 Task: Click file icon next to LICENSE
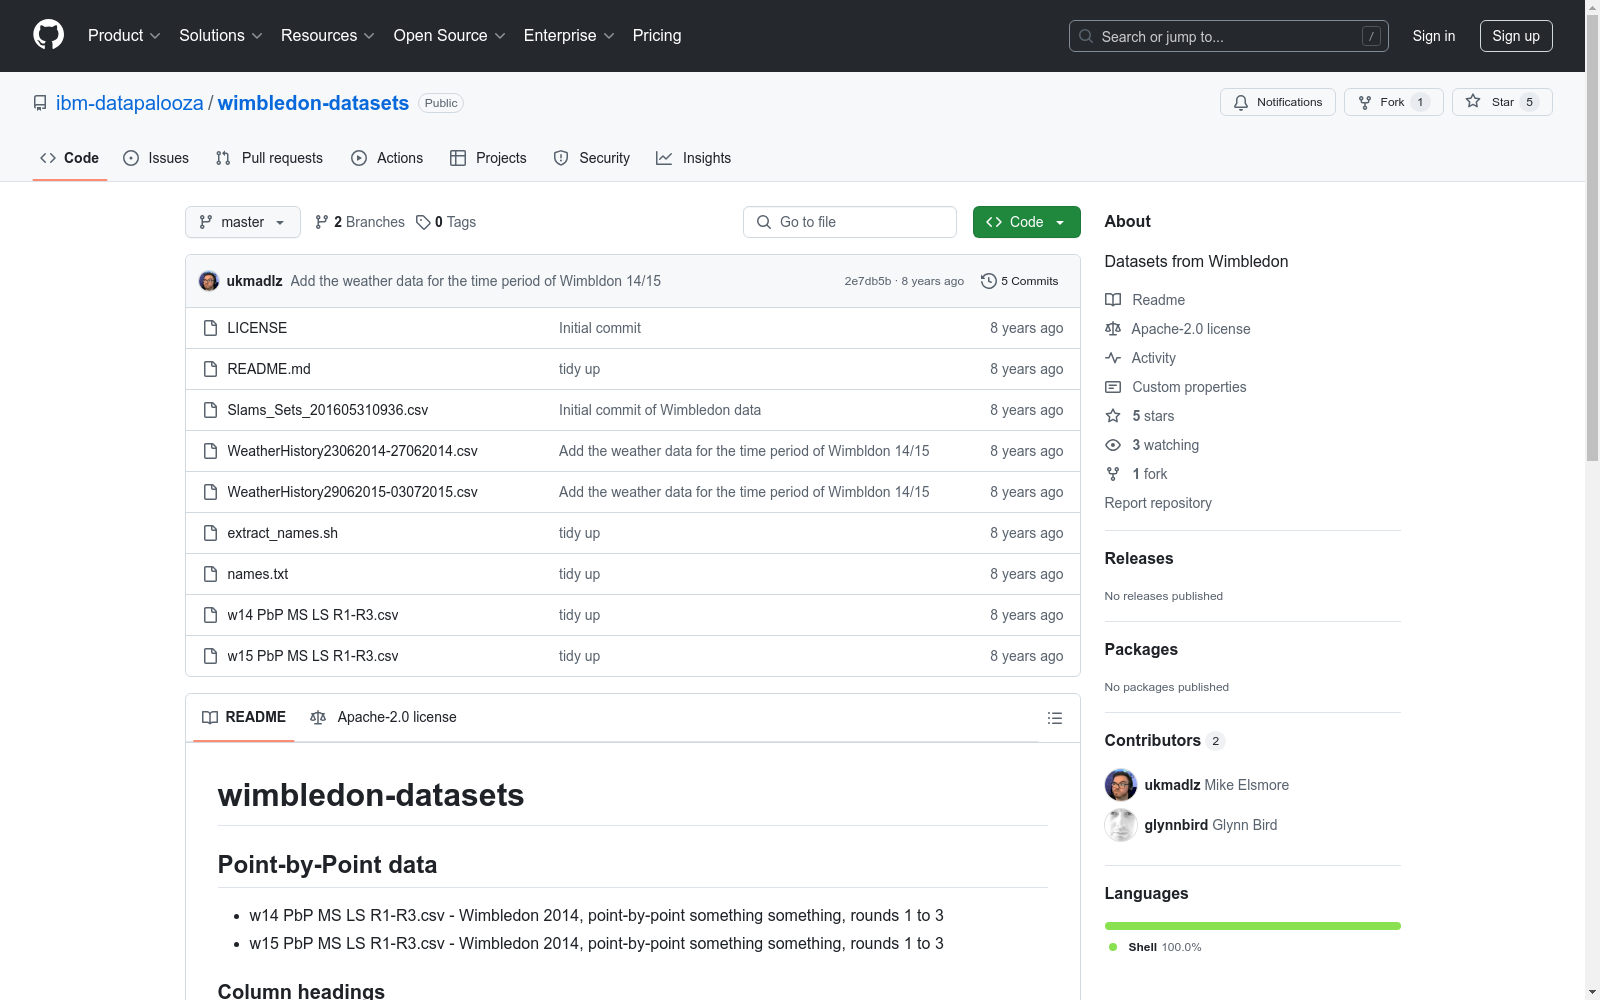[x=210, y=328]
